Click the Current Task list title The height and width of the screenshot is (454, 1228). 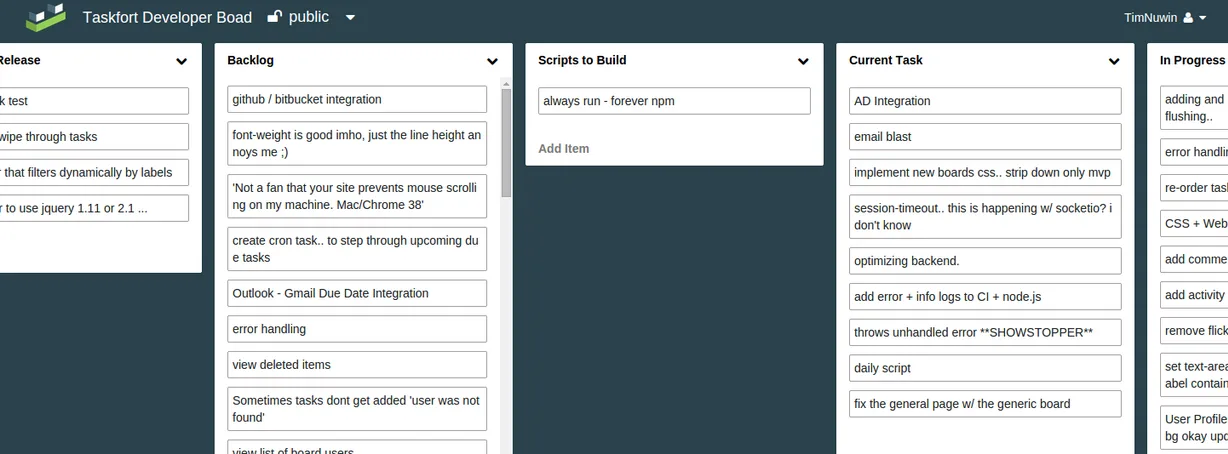[x=885, y=60]
